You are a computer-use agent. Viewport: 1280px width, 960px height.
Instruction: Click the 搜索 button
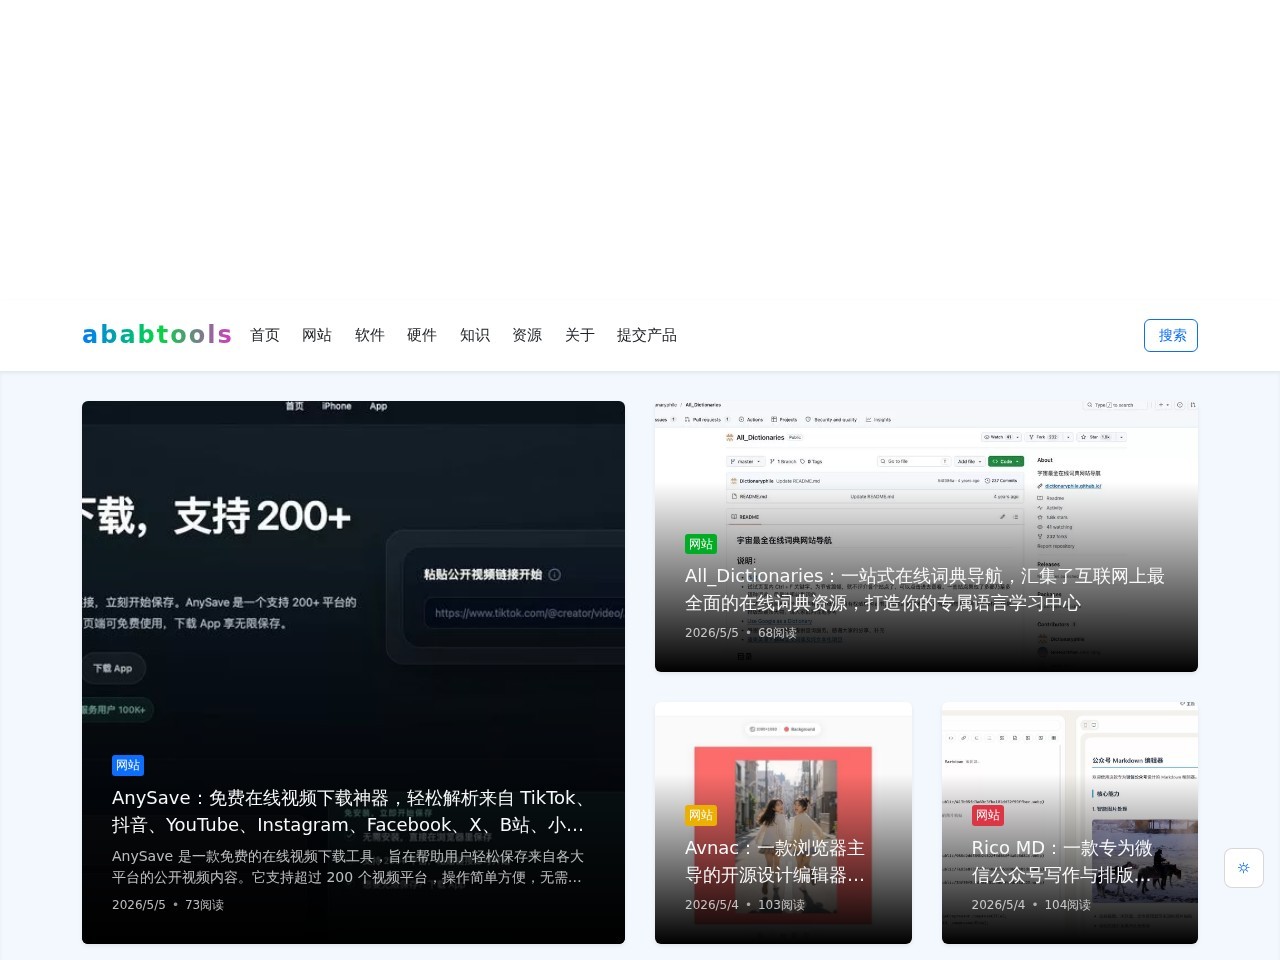(x=1171, y=335)
